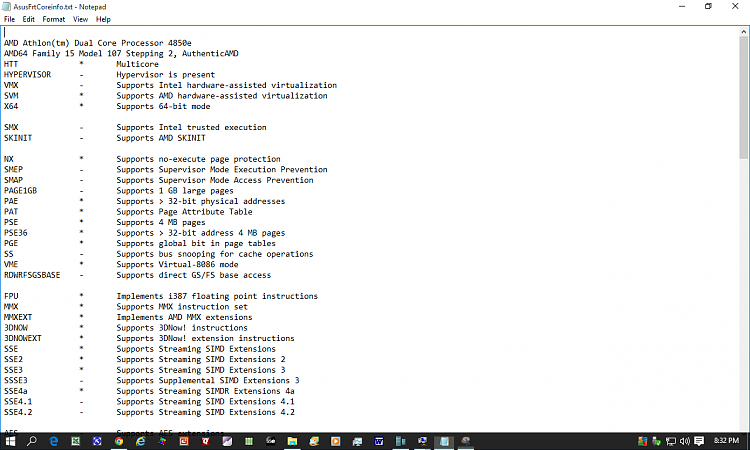750x450 pixels.
Task: Launch Microsoft Edge from the taskbar
Action: (x=54, y=441)
